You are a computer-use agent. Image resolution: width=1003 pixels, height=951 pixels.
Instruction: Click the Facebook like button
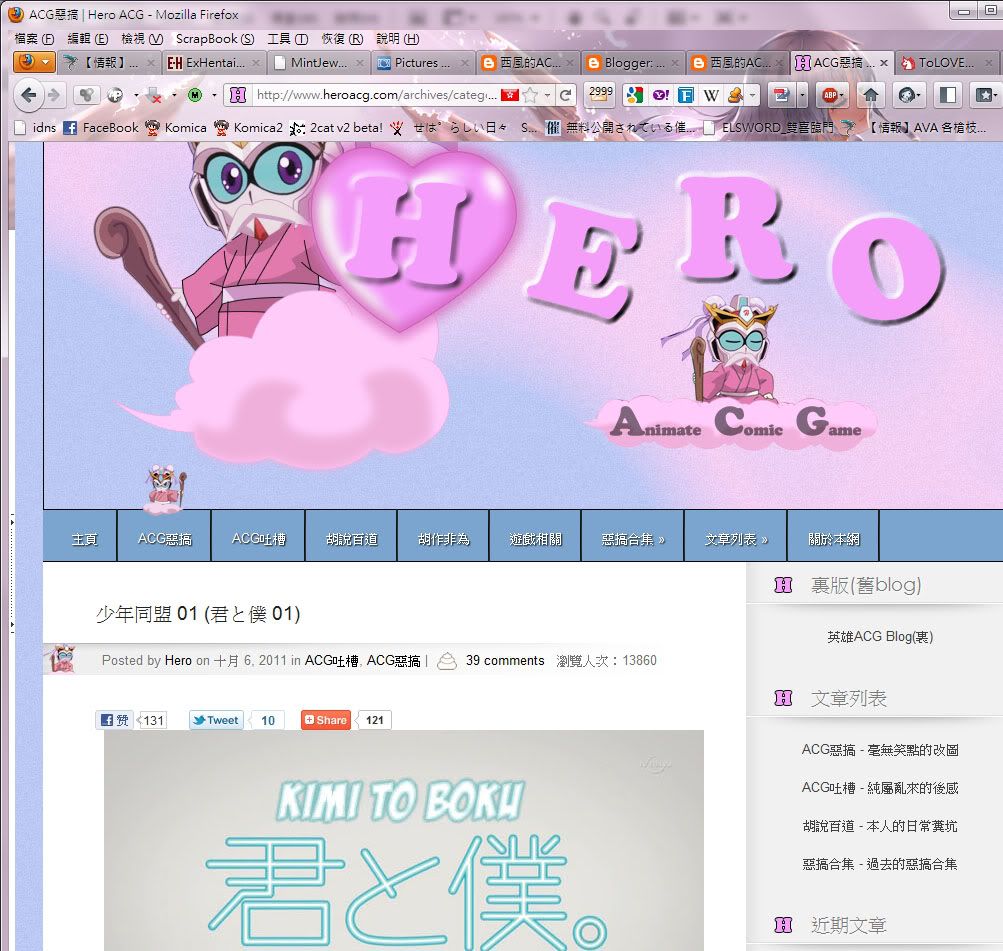[x=115, y=720]
